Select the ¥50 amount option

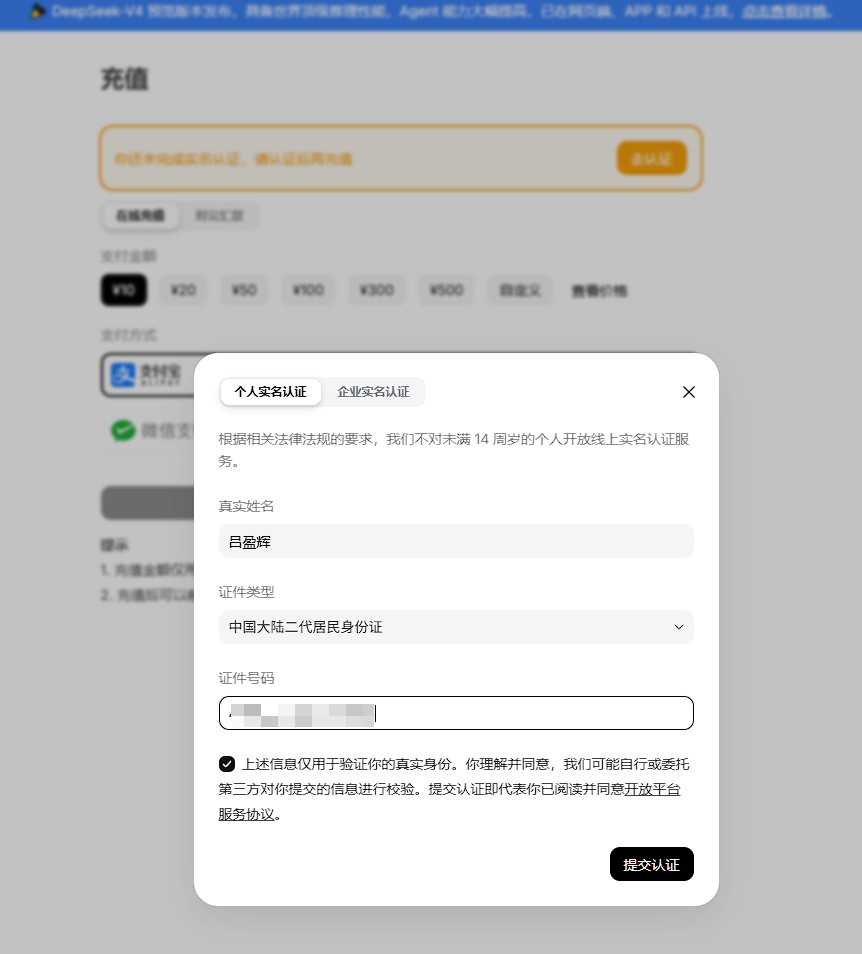pos(244,290)
